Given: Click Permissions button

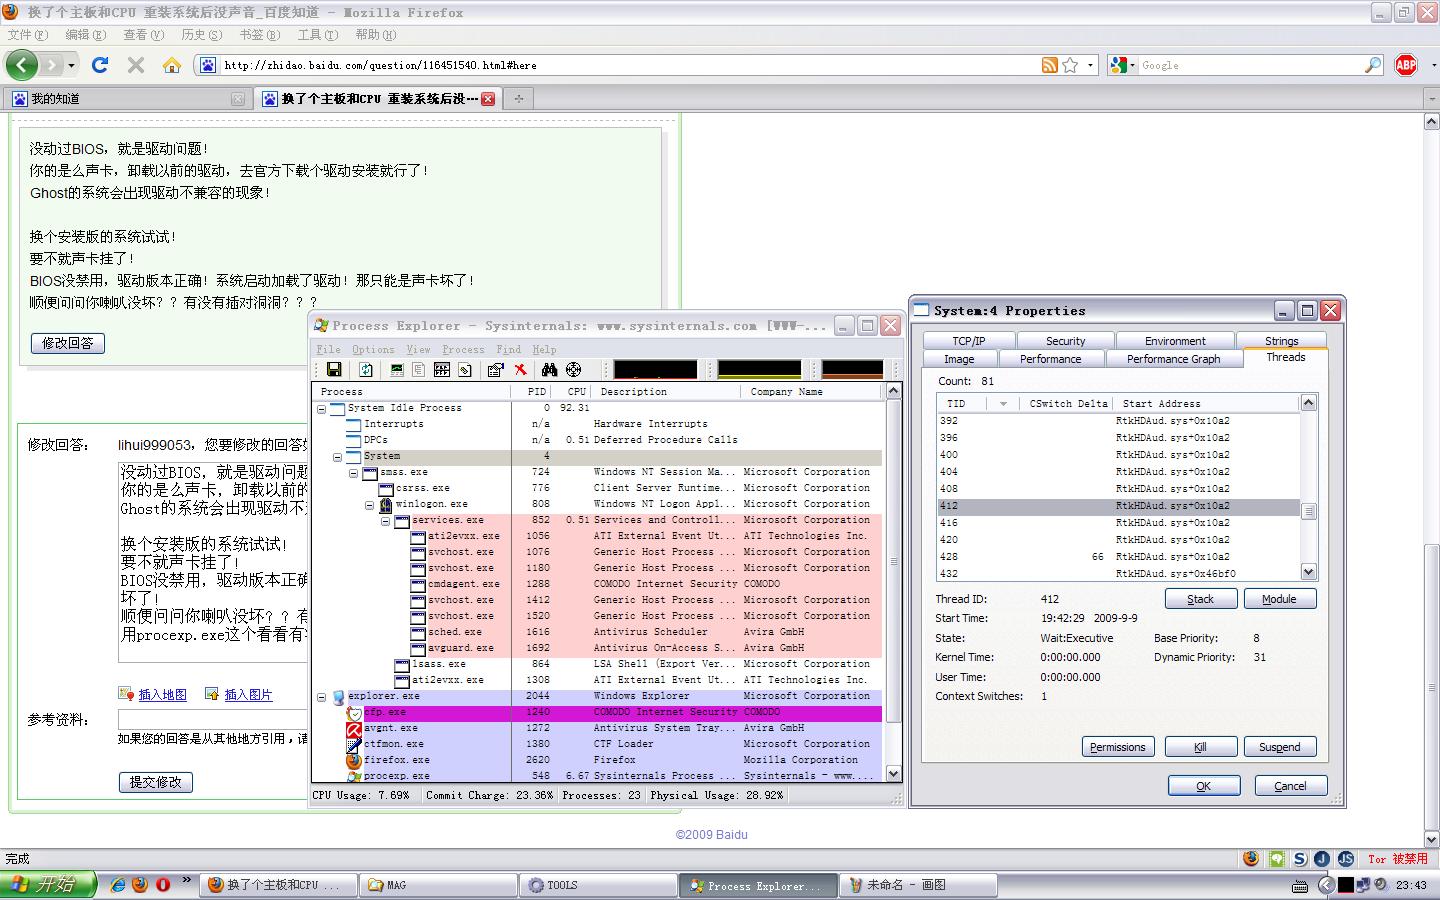Looking at the screenshot, I should (1117, 747).
